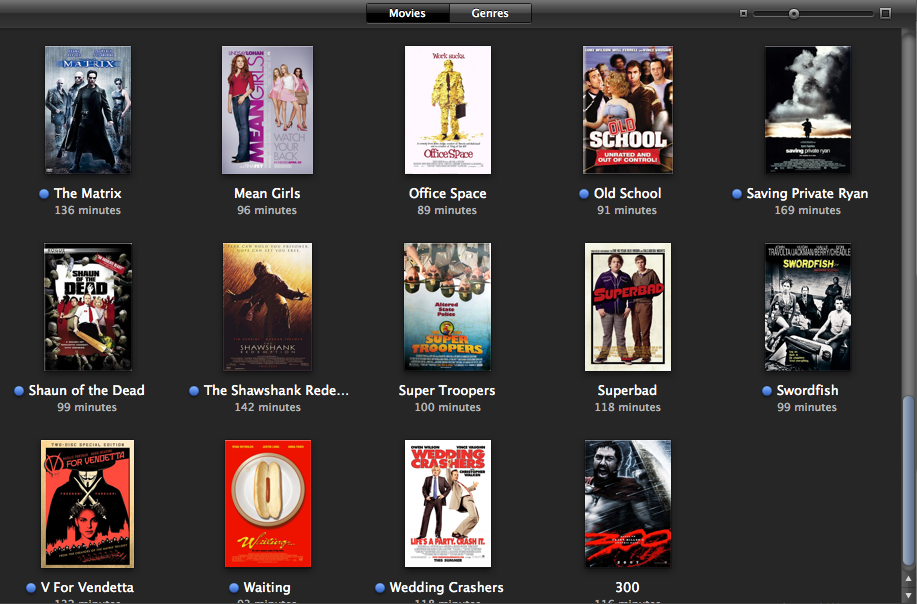This screenshot has width=917, height=604.
Task: Switch to the Genres tab
Action: click(x=490, y=13)
